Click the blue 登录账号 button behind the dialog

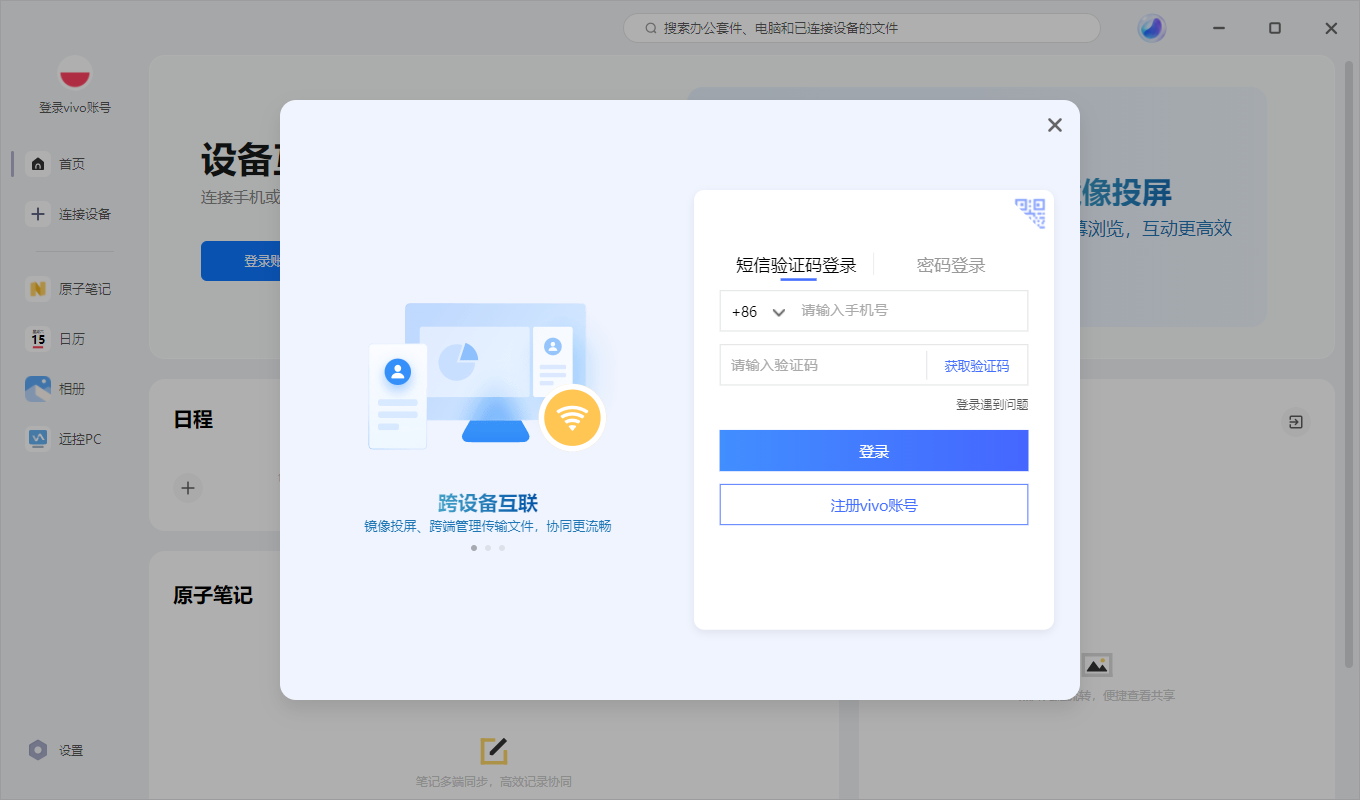tap(241, 261)
